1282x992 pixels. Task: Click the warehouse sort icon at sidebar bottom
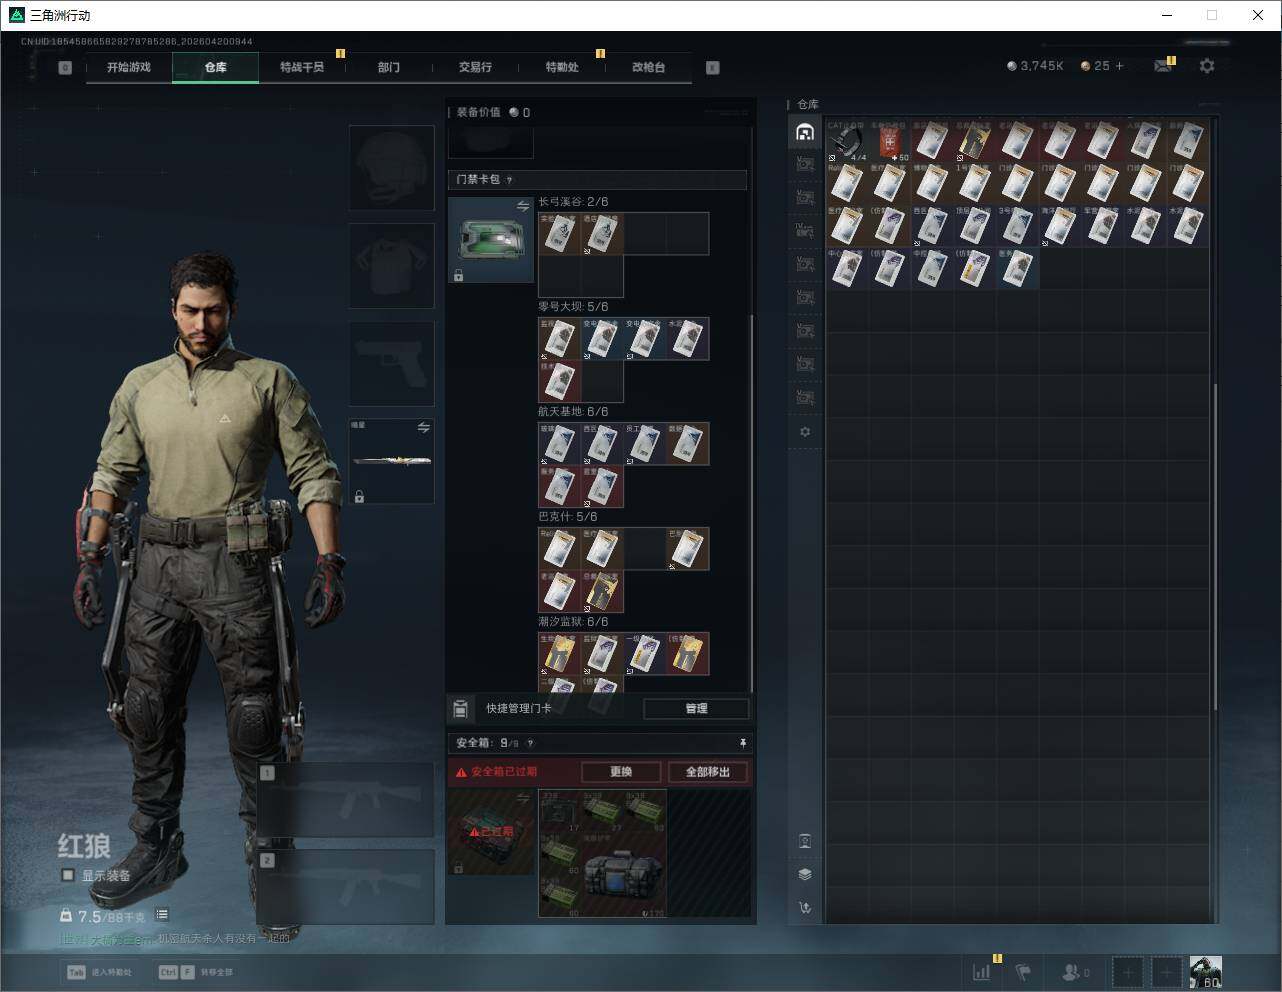tap(805, 908)
